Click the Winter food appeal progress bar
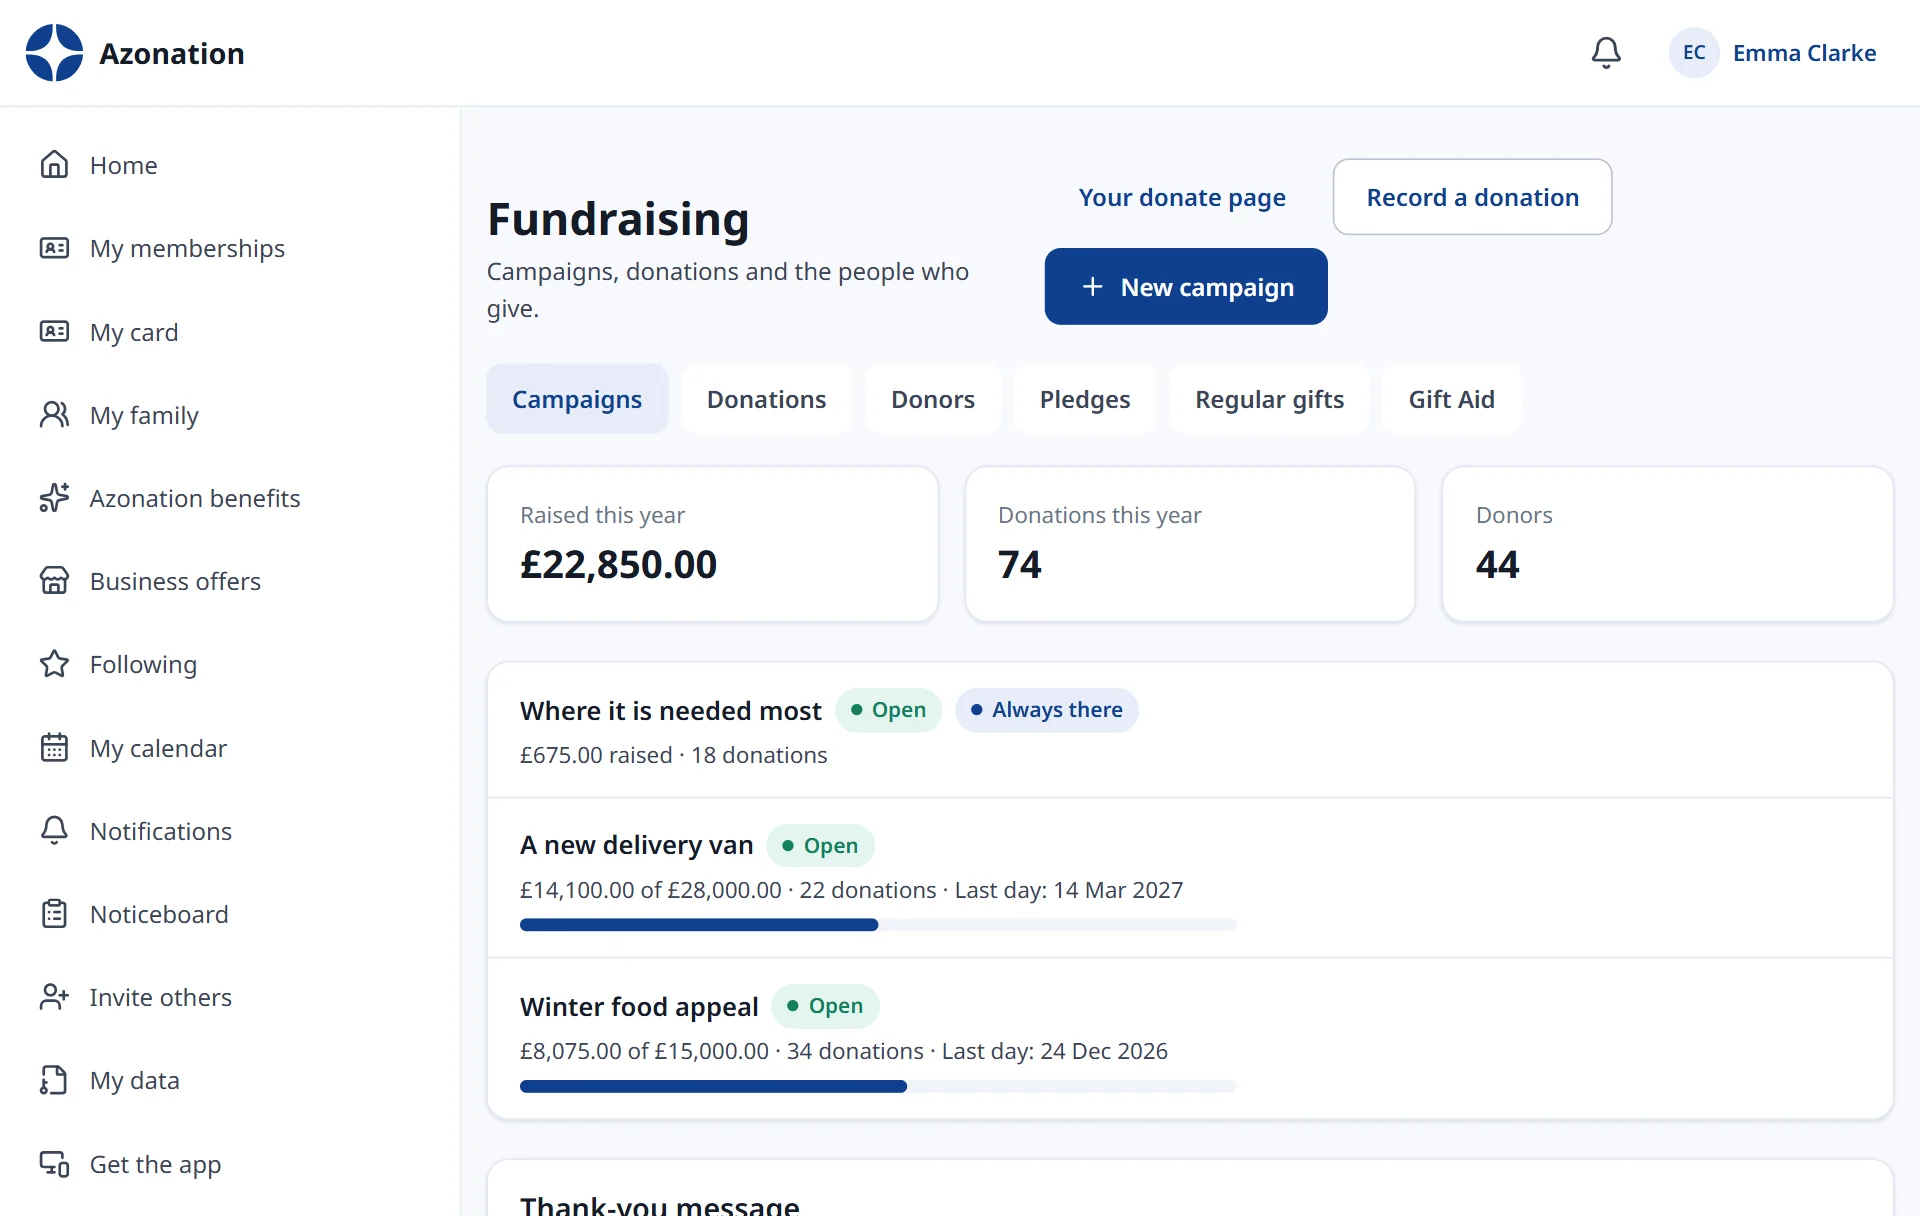Screen dimensions: 1920x1216 (878, 1086)
